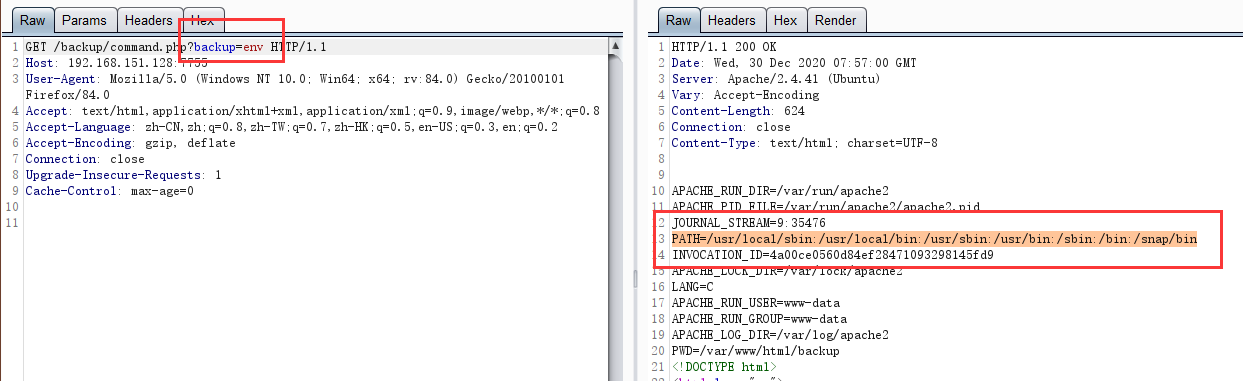1243x381 pixels.
Task: Open the request Headers tab
Action: [x=149, y=20]
